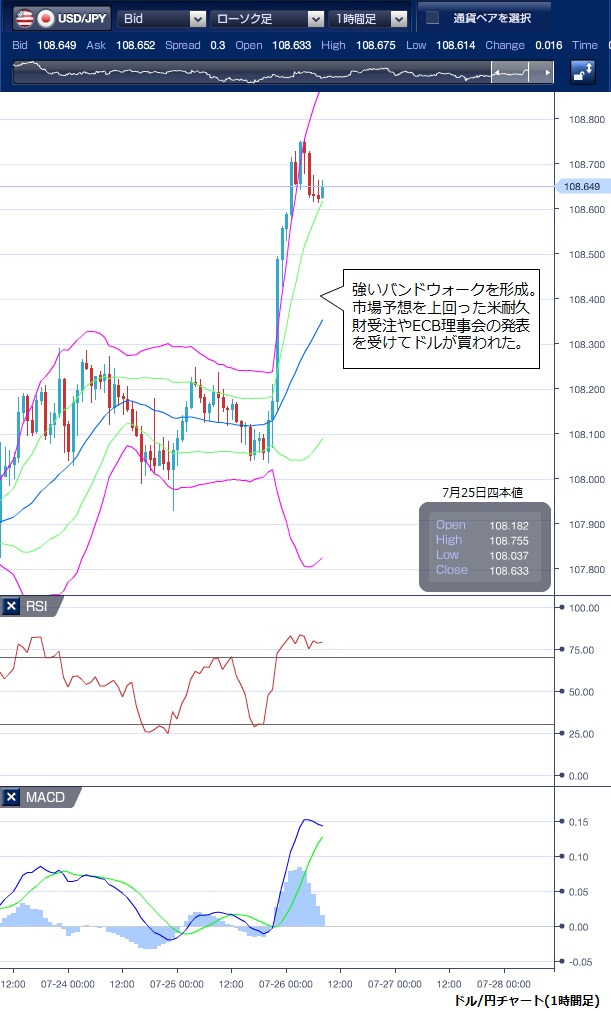Click the chart lock/unlock icon
611x1011 pixels.
click(x=583, y=73)
